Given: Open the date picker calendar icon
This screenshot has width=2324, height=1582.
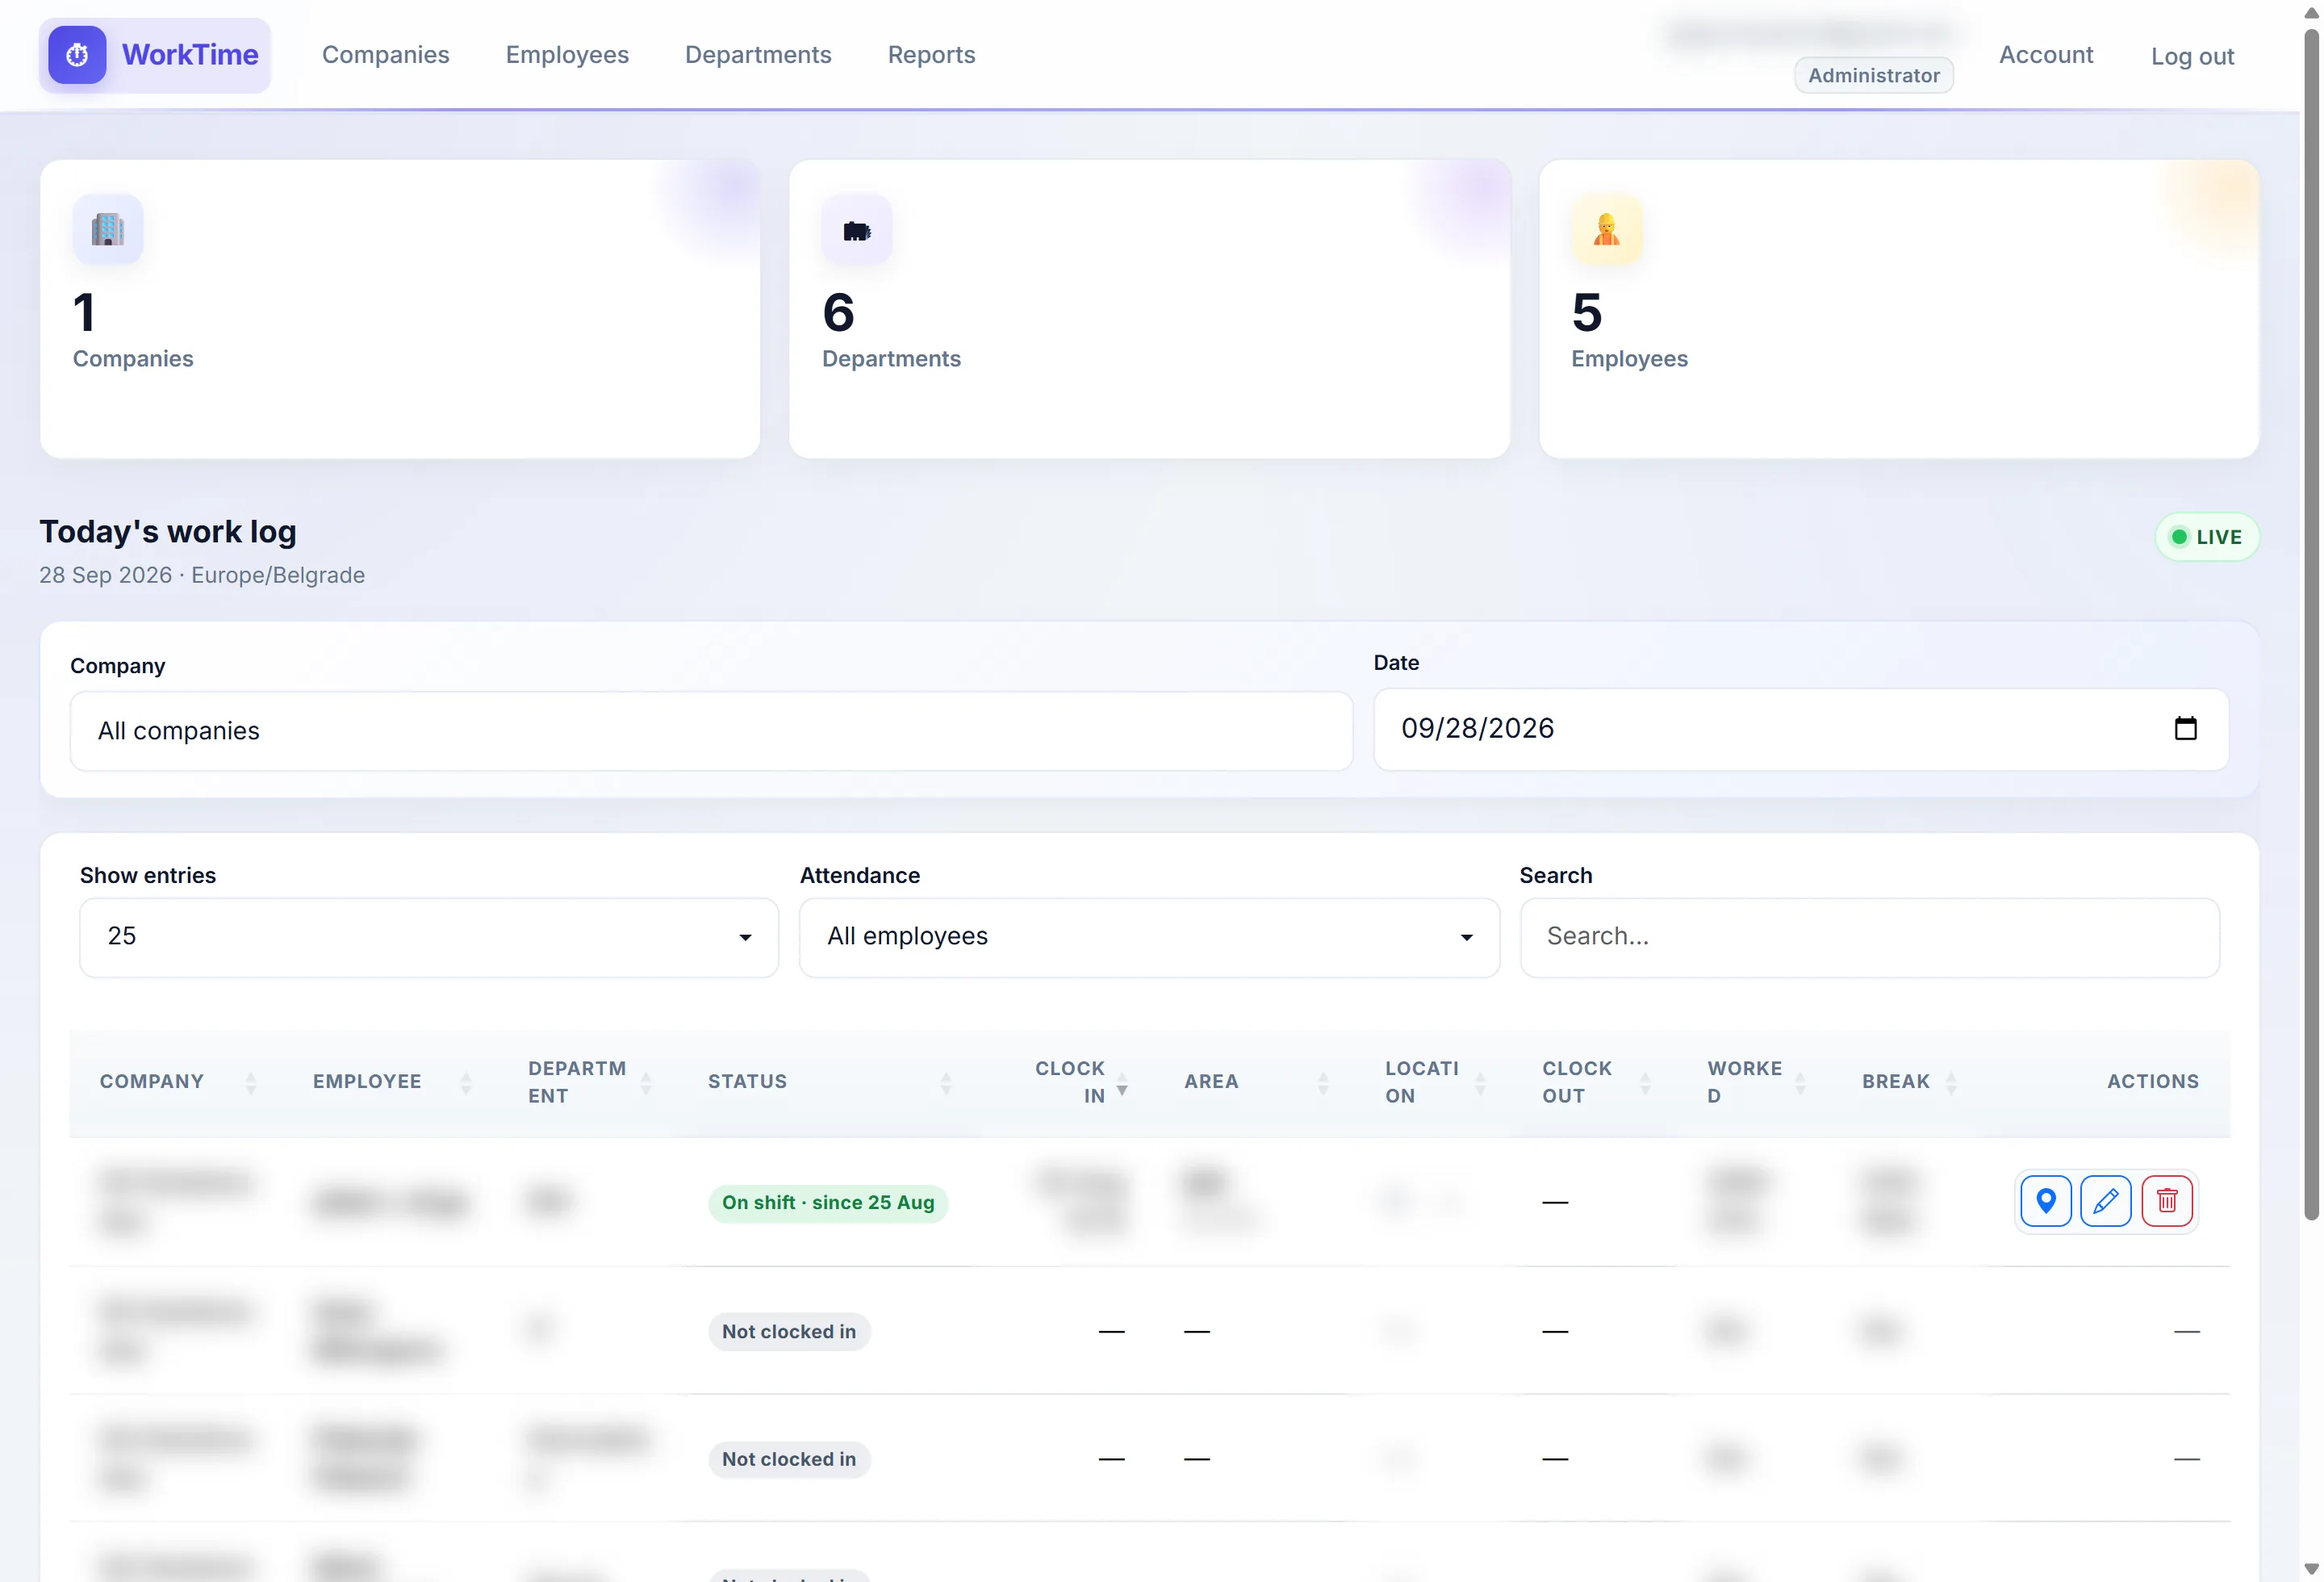Looking at the screenshot, I should click(2185, 728).
